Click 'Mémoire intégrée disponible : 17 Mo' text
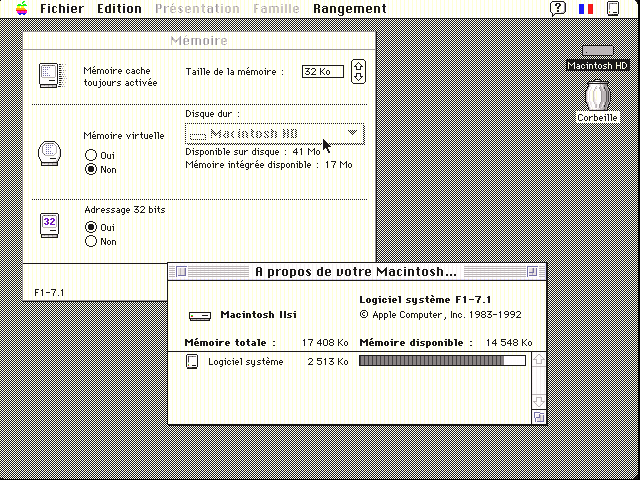640x480 pixels. click(x=269, y=165)
